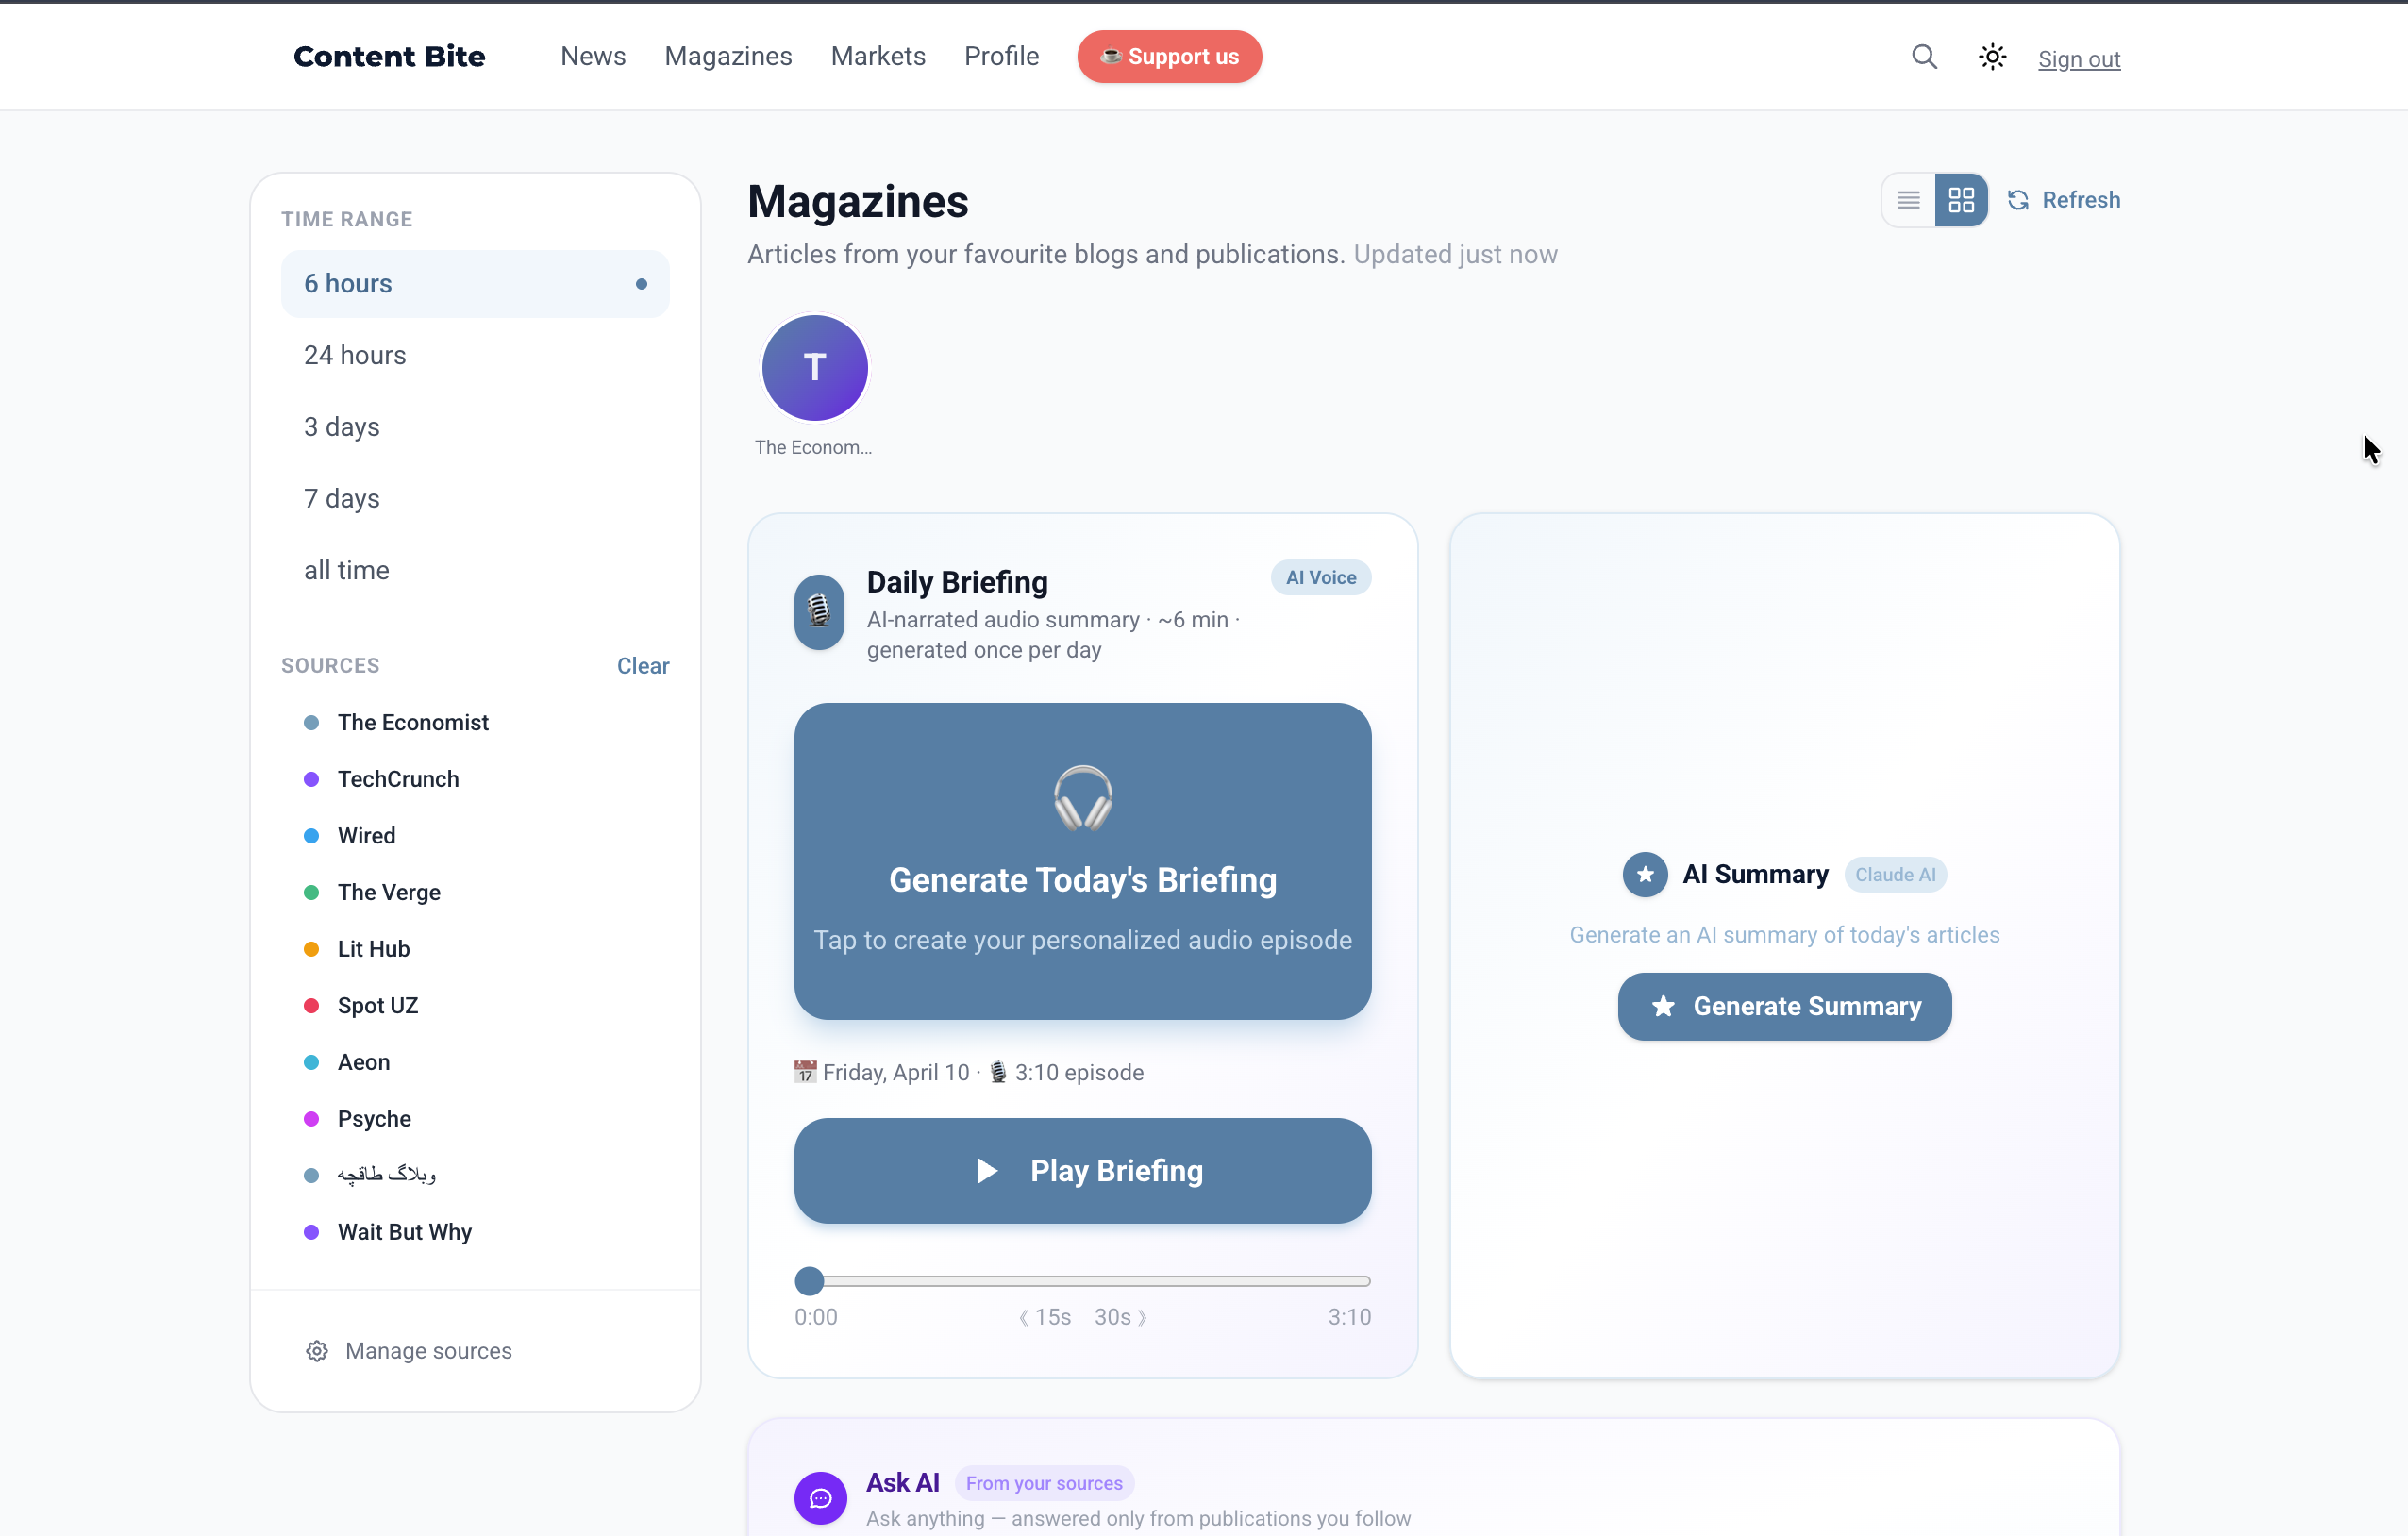Open The Economist publication avatar
Viewport: 2408px width, 1536px height.
coord(814,367)
